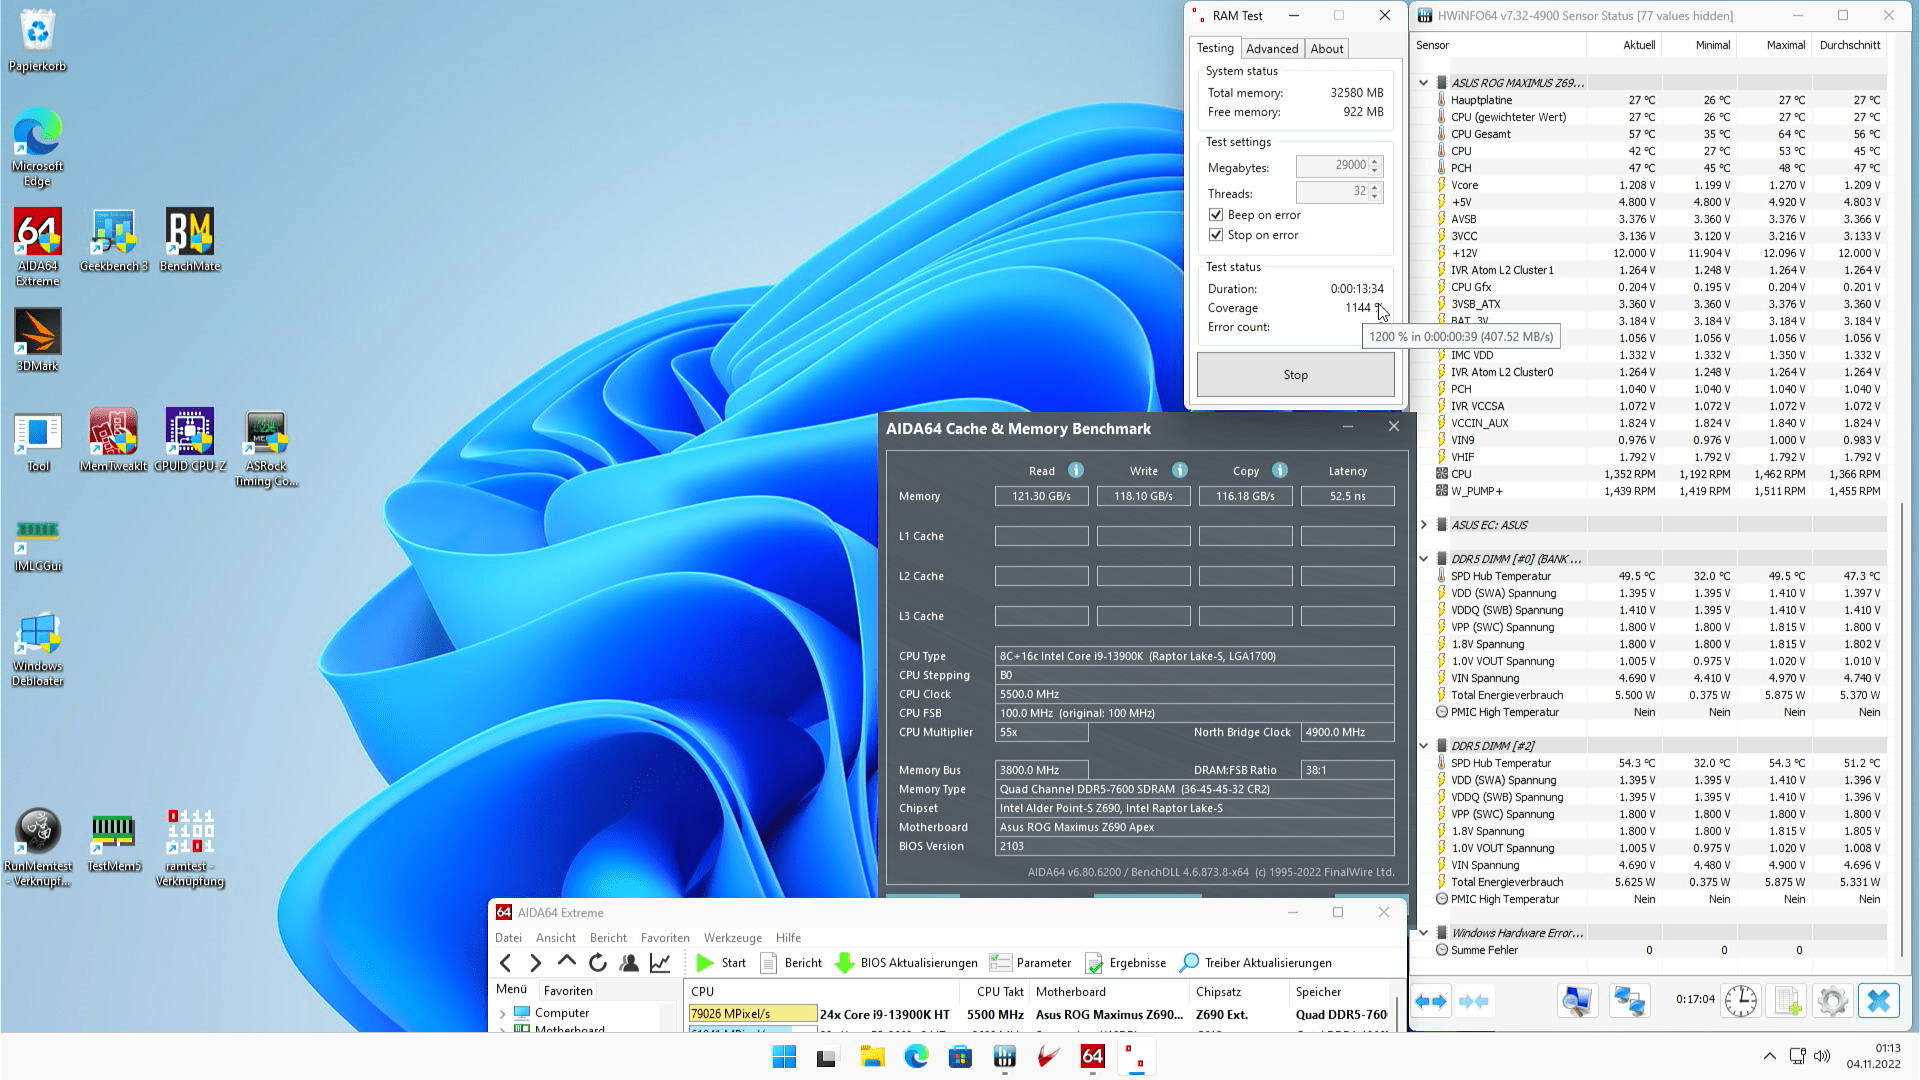Screen dimensions: 1920x1080
Task: Open HWiNFO settings gear icon
Action: (x=1832, y=1001)
